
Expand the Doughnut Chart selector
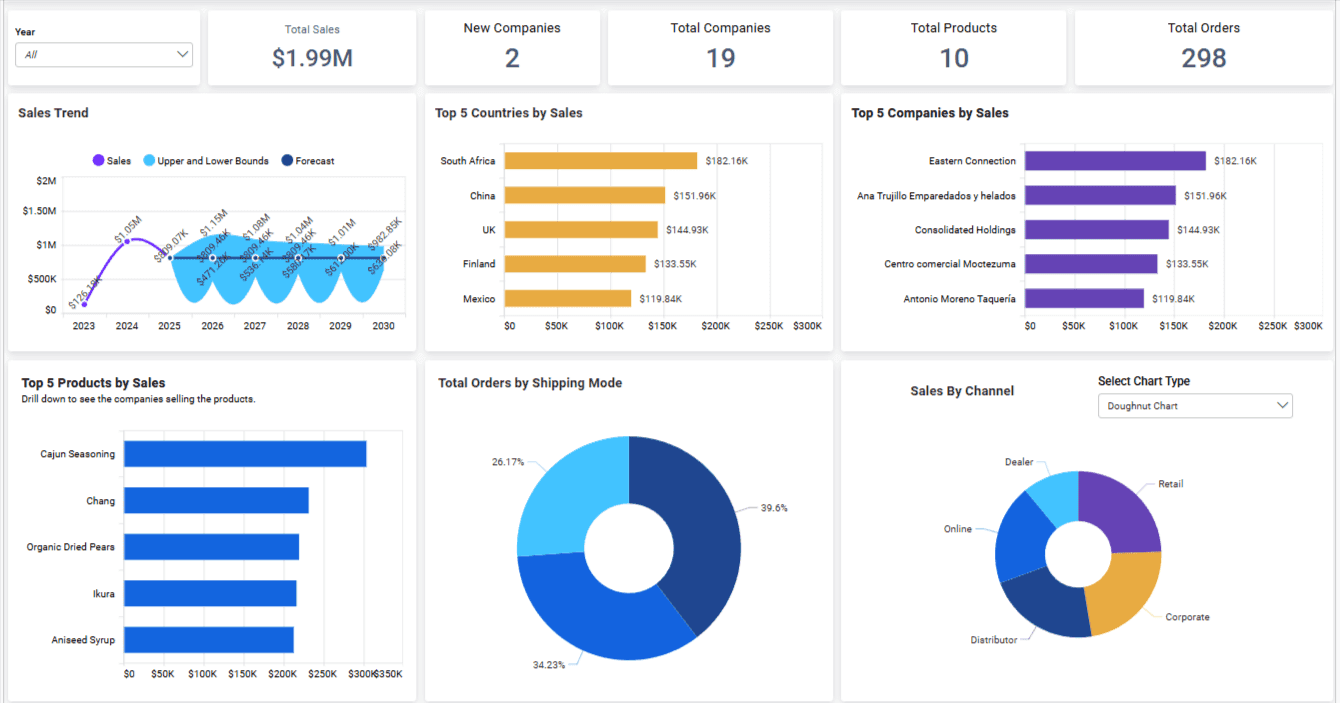1195,405
